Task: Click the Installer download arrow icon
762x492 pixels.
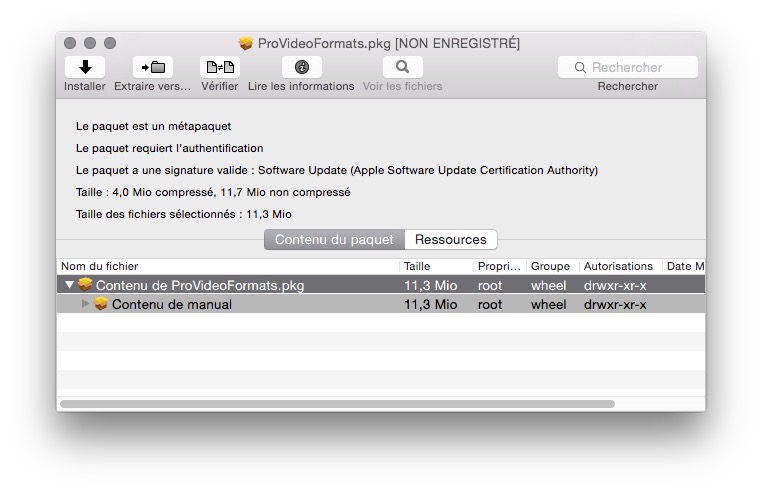Action: pyautogui.click(x=85, y=67)
